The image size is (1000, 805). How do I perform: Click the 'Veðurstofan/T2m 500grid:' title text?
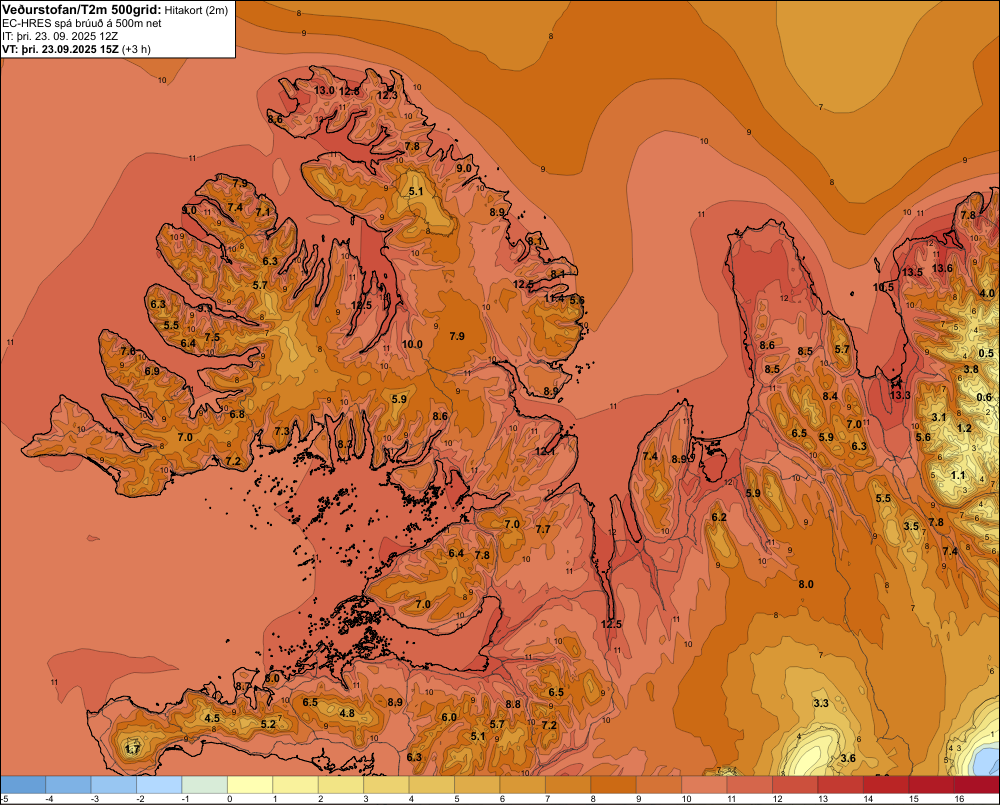click(82, 10)
